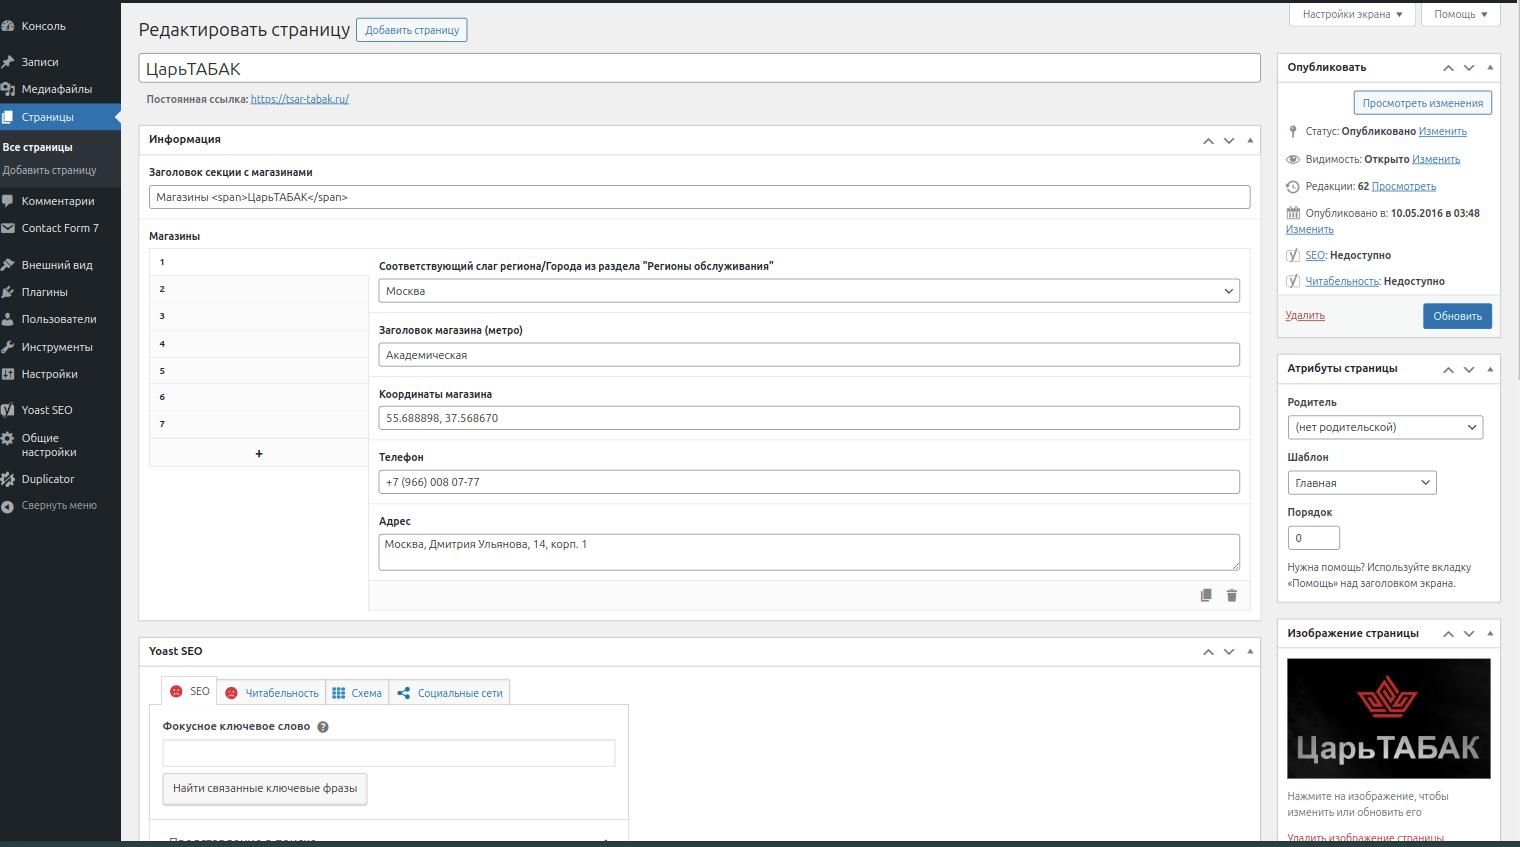Click the page title field ЦарьТАБАК

[699, 69]
